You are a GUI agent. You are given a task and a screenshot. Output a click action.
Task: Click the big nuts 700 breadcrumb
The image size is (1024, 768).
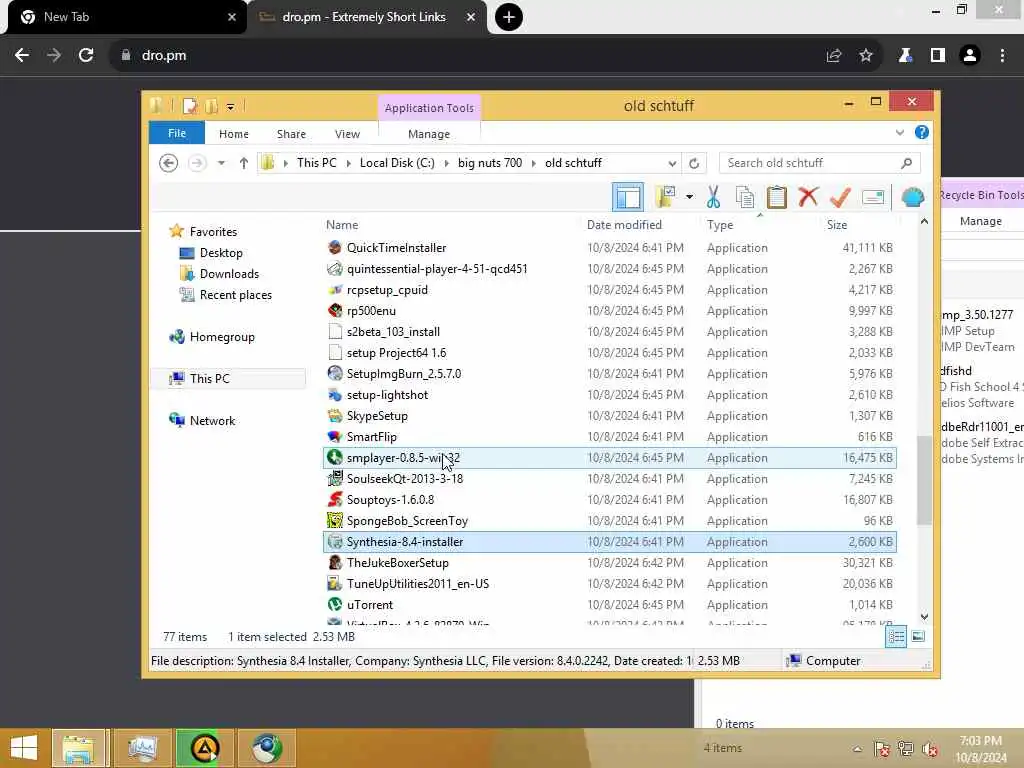[x=490, y=163]
